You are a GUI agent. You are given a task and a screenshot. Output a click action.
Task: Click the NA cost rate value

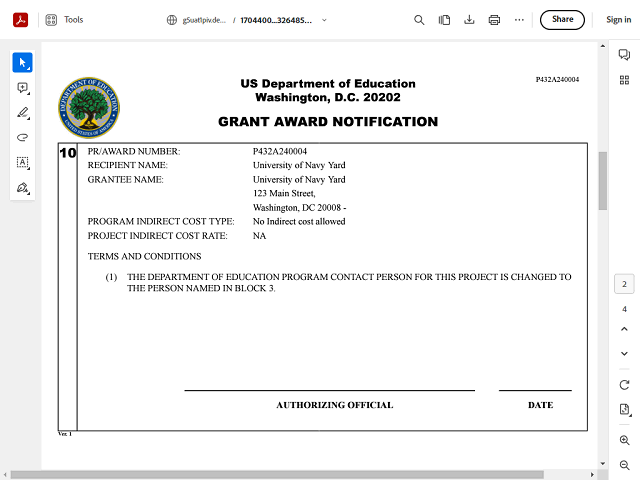click(x=259, y=236)
